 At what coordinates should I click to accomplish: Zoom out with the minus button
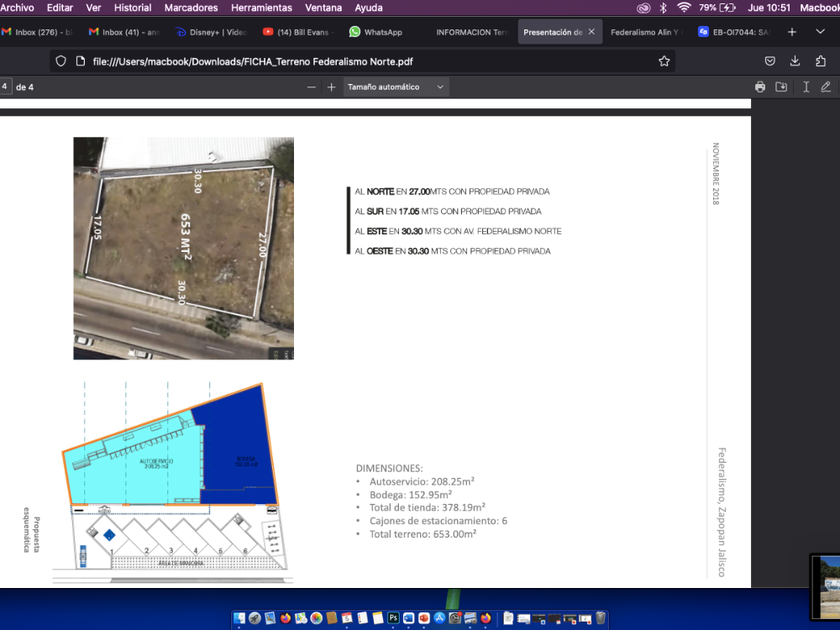tap(311, 87)
